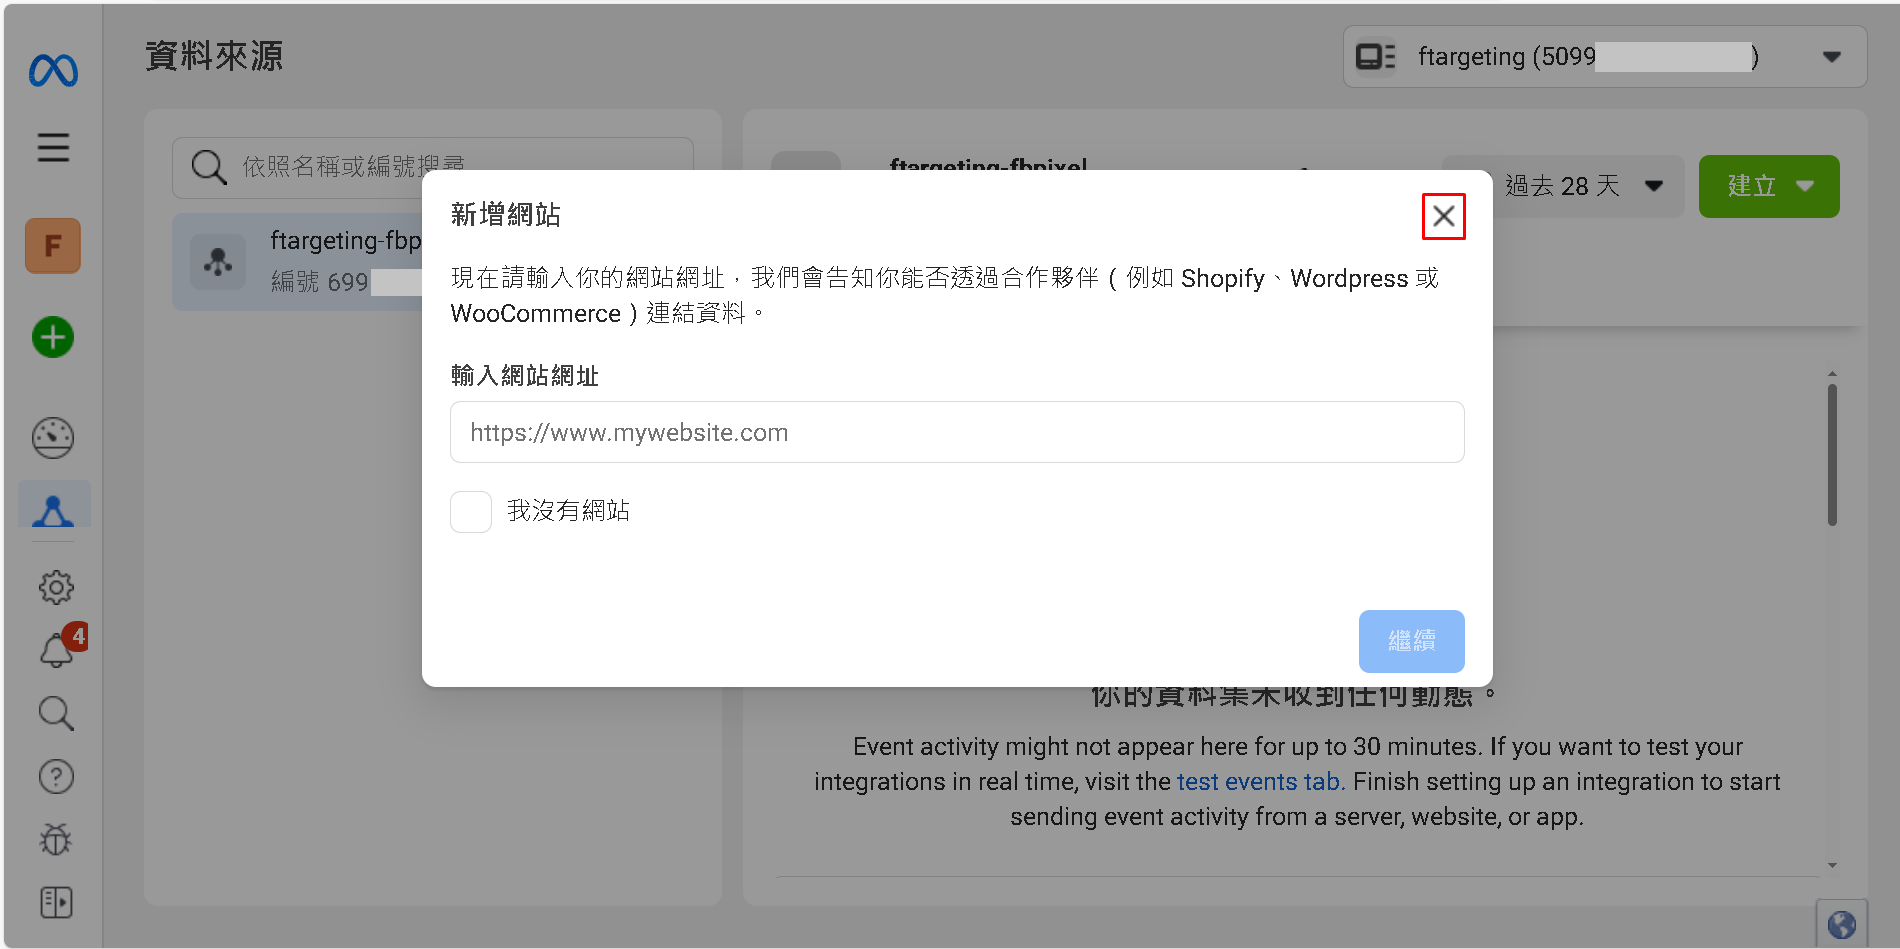Toggle the sidebar panel collapse icon
The width and height of the screenshot is (1900, 949).
click(x=56, y=902)
